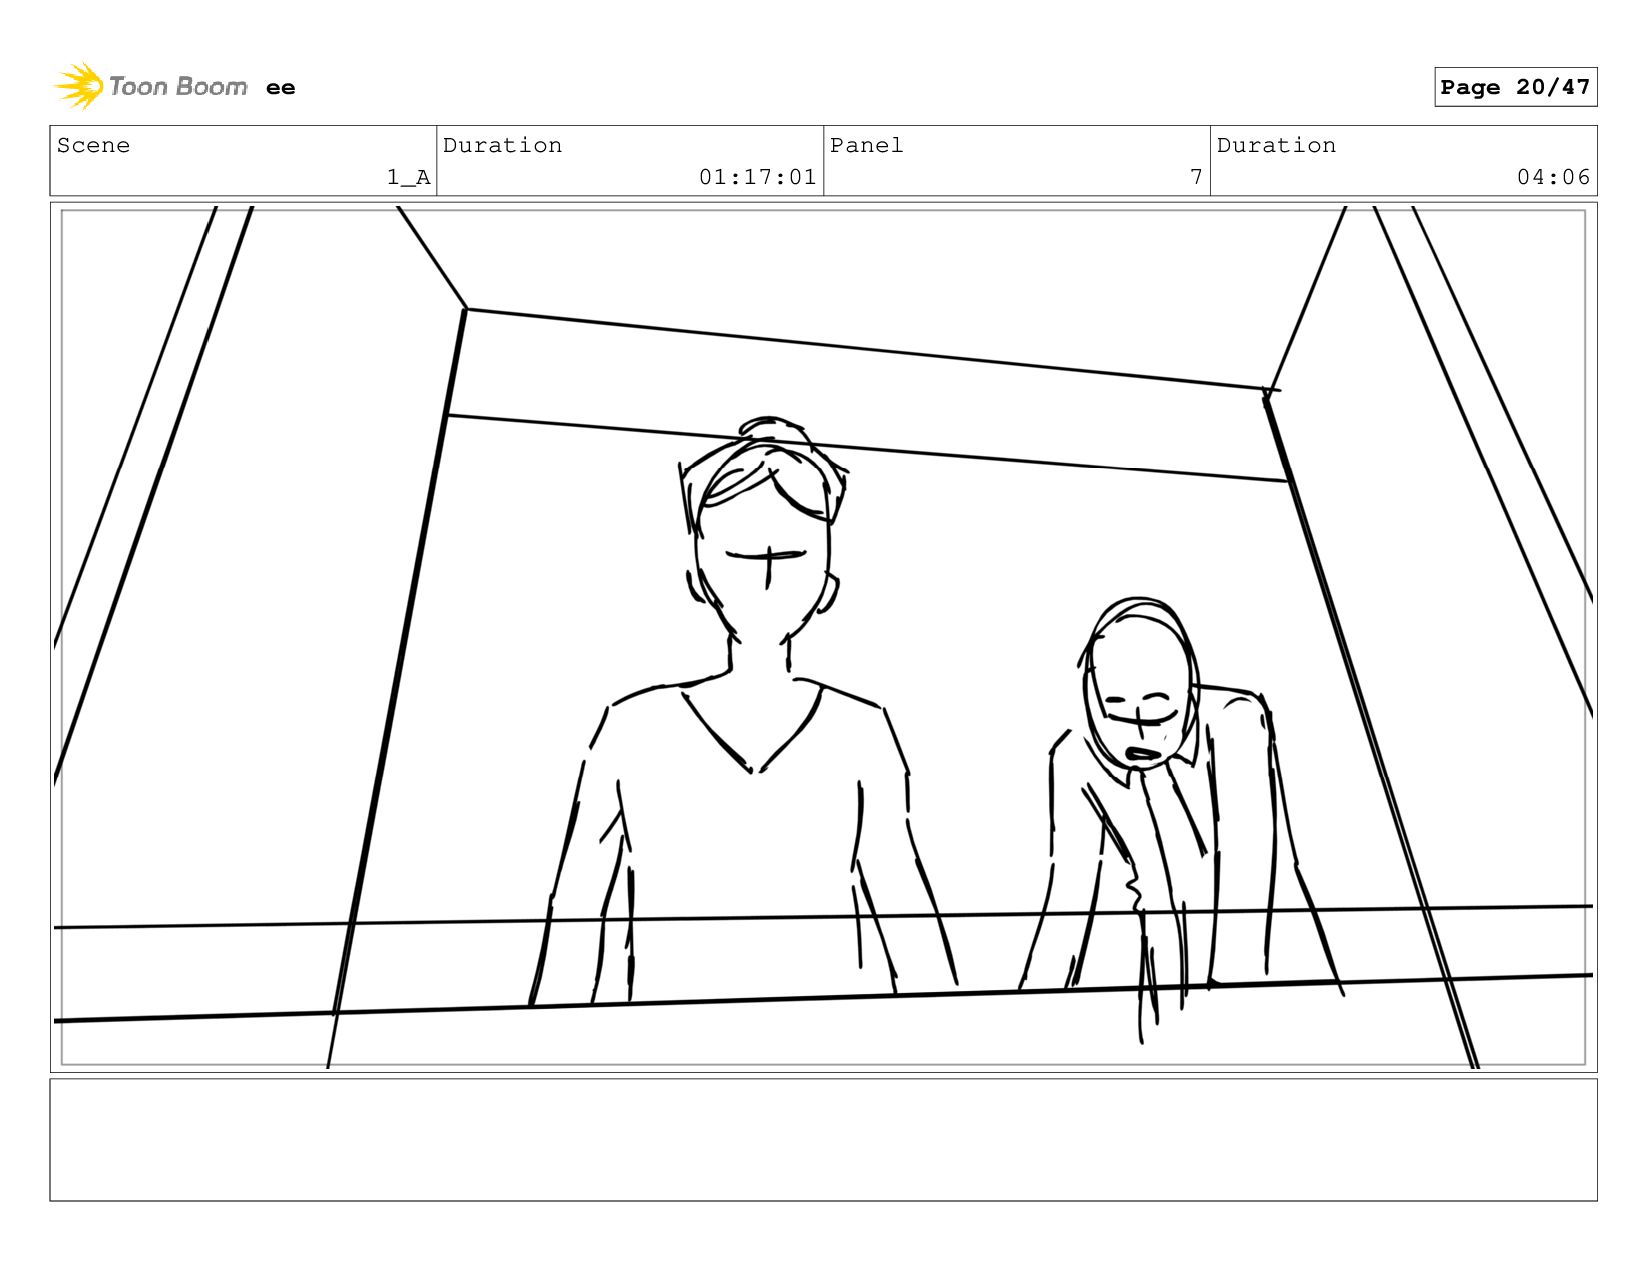
Task: Click the 'ee' project title text
Action: pyautogui.click(x=281, y=88)
